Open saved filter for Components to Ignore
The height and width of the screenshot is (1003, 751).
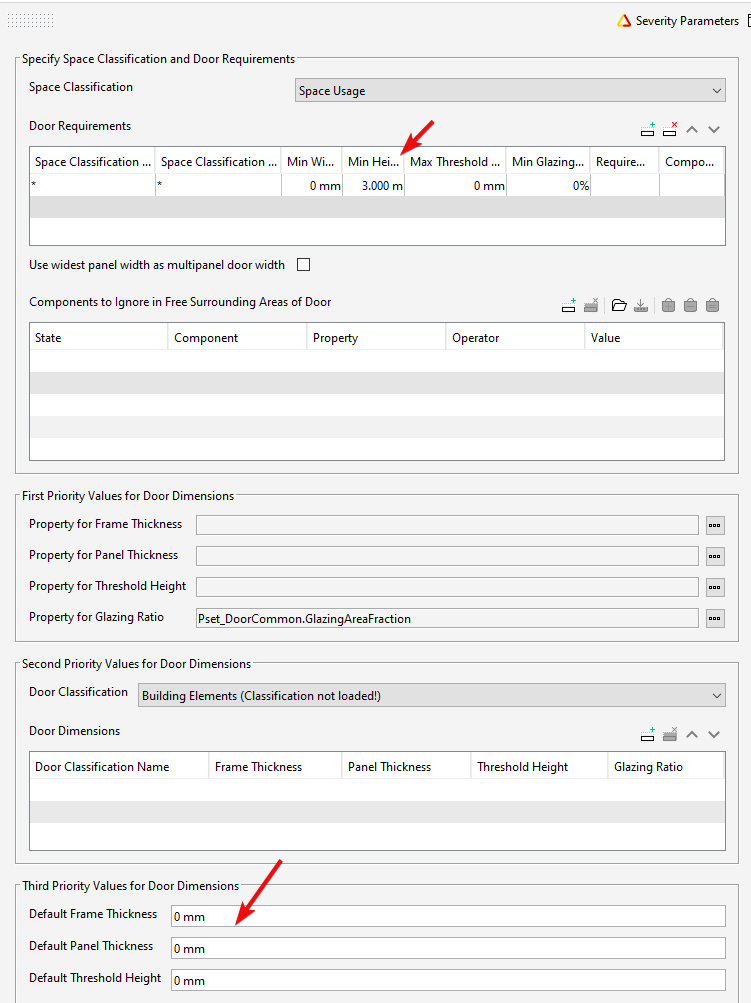[619, 305]
